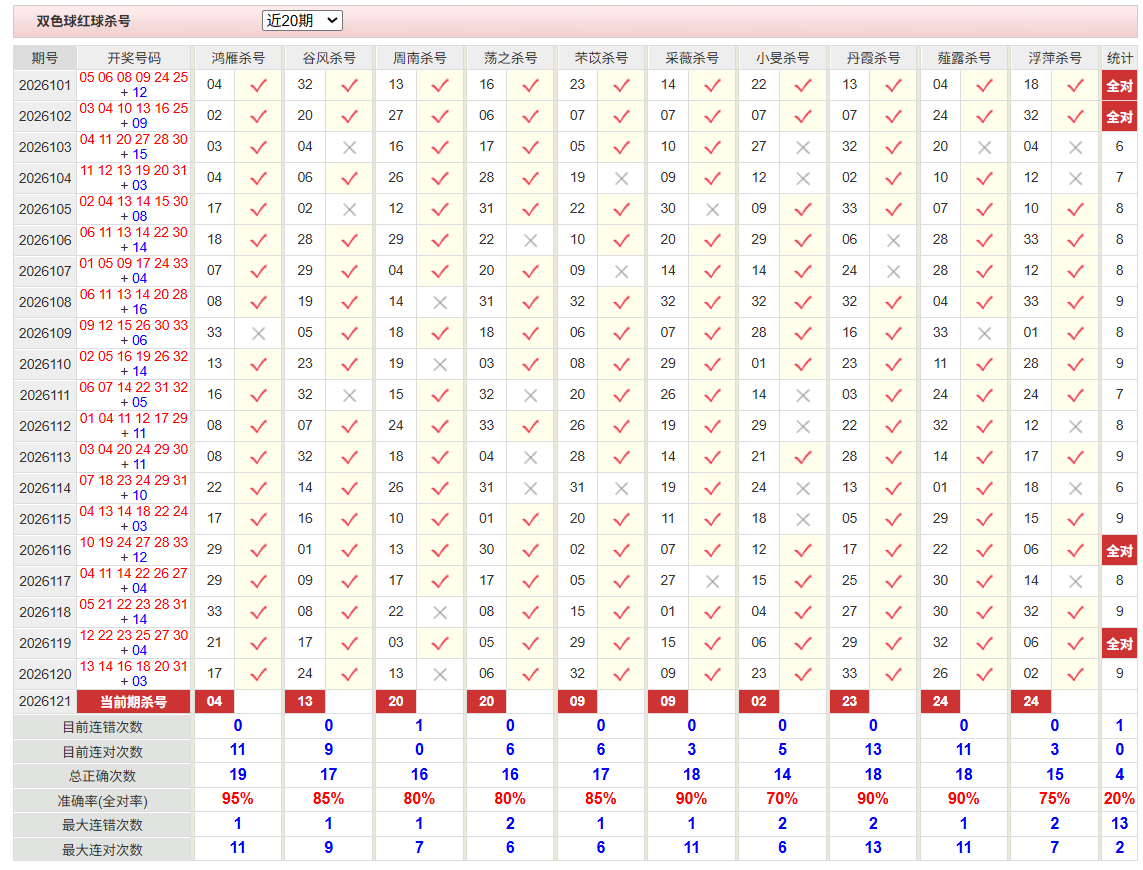The image size is (1143, 870).
Task: Click the X mark for 周南杀号 in row 2026120
Action: pos(440,675)
